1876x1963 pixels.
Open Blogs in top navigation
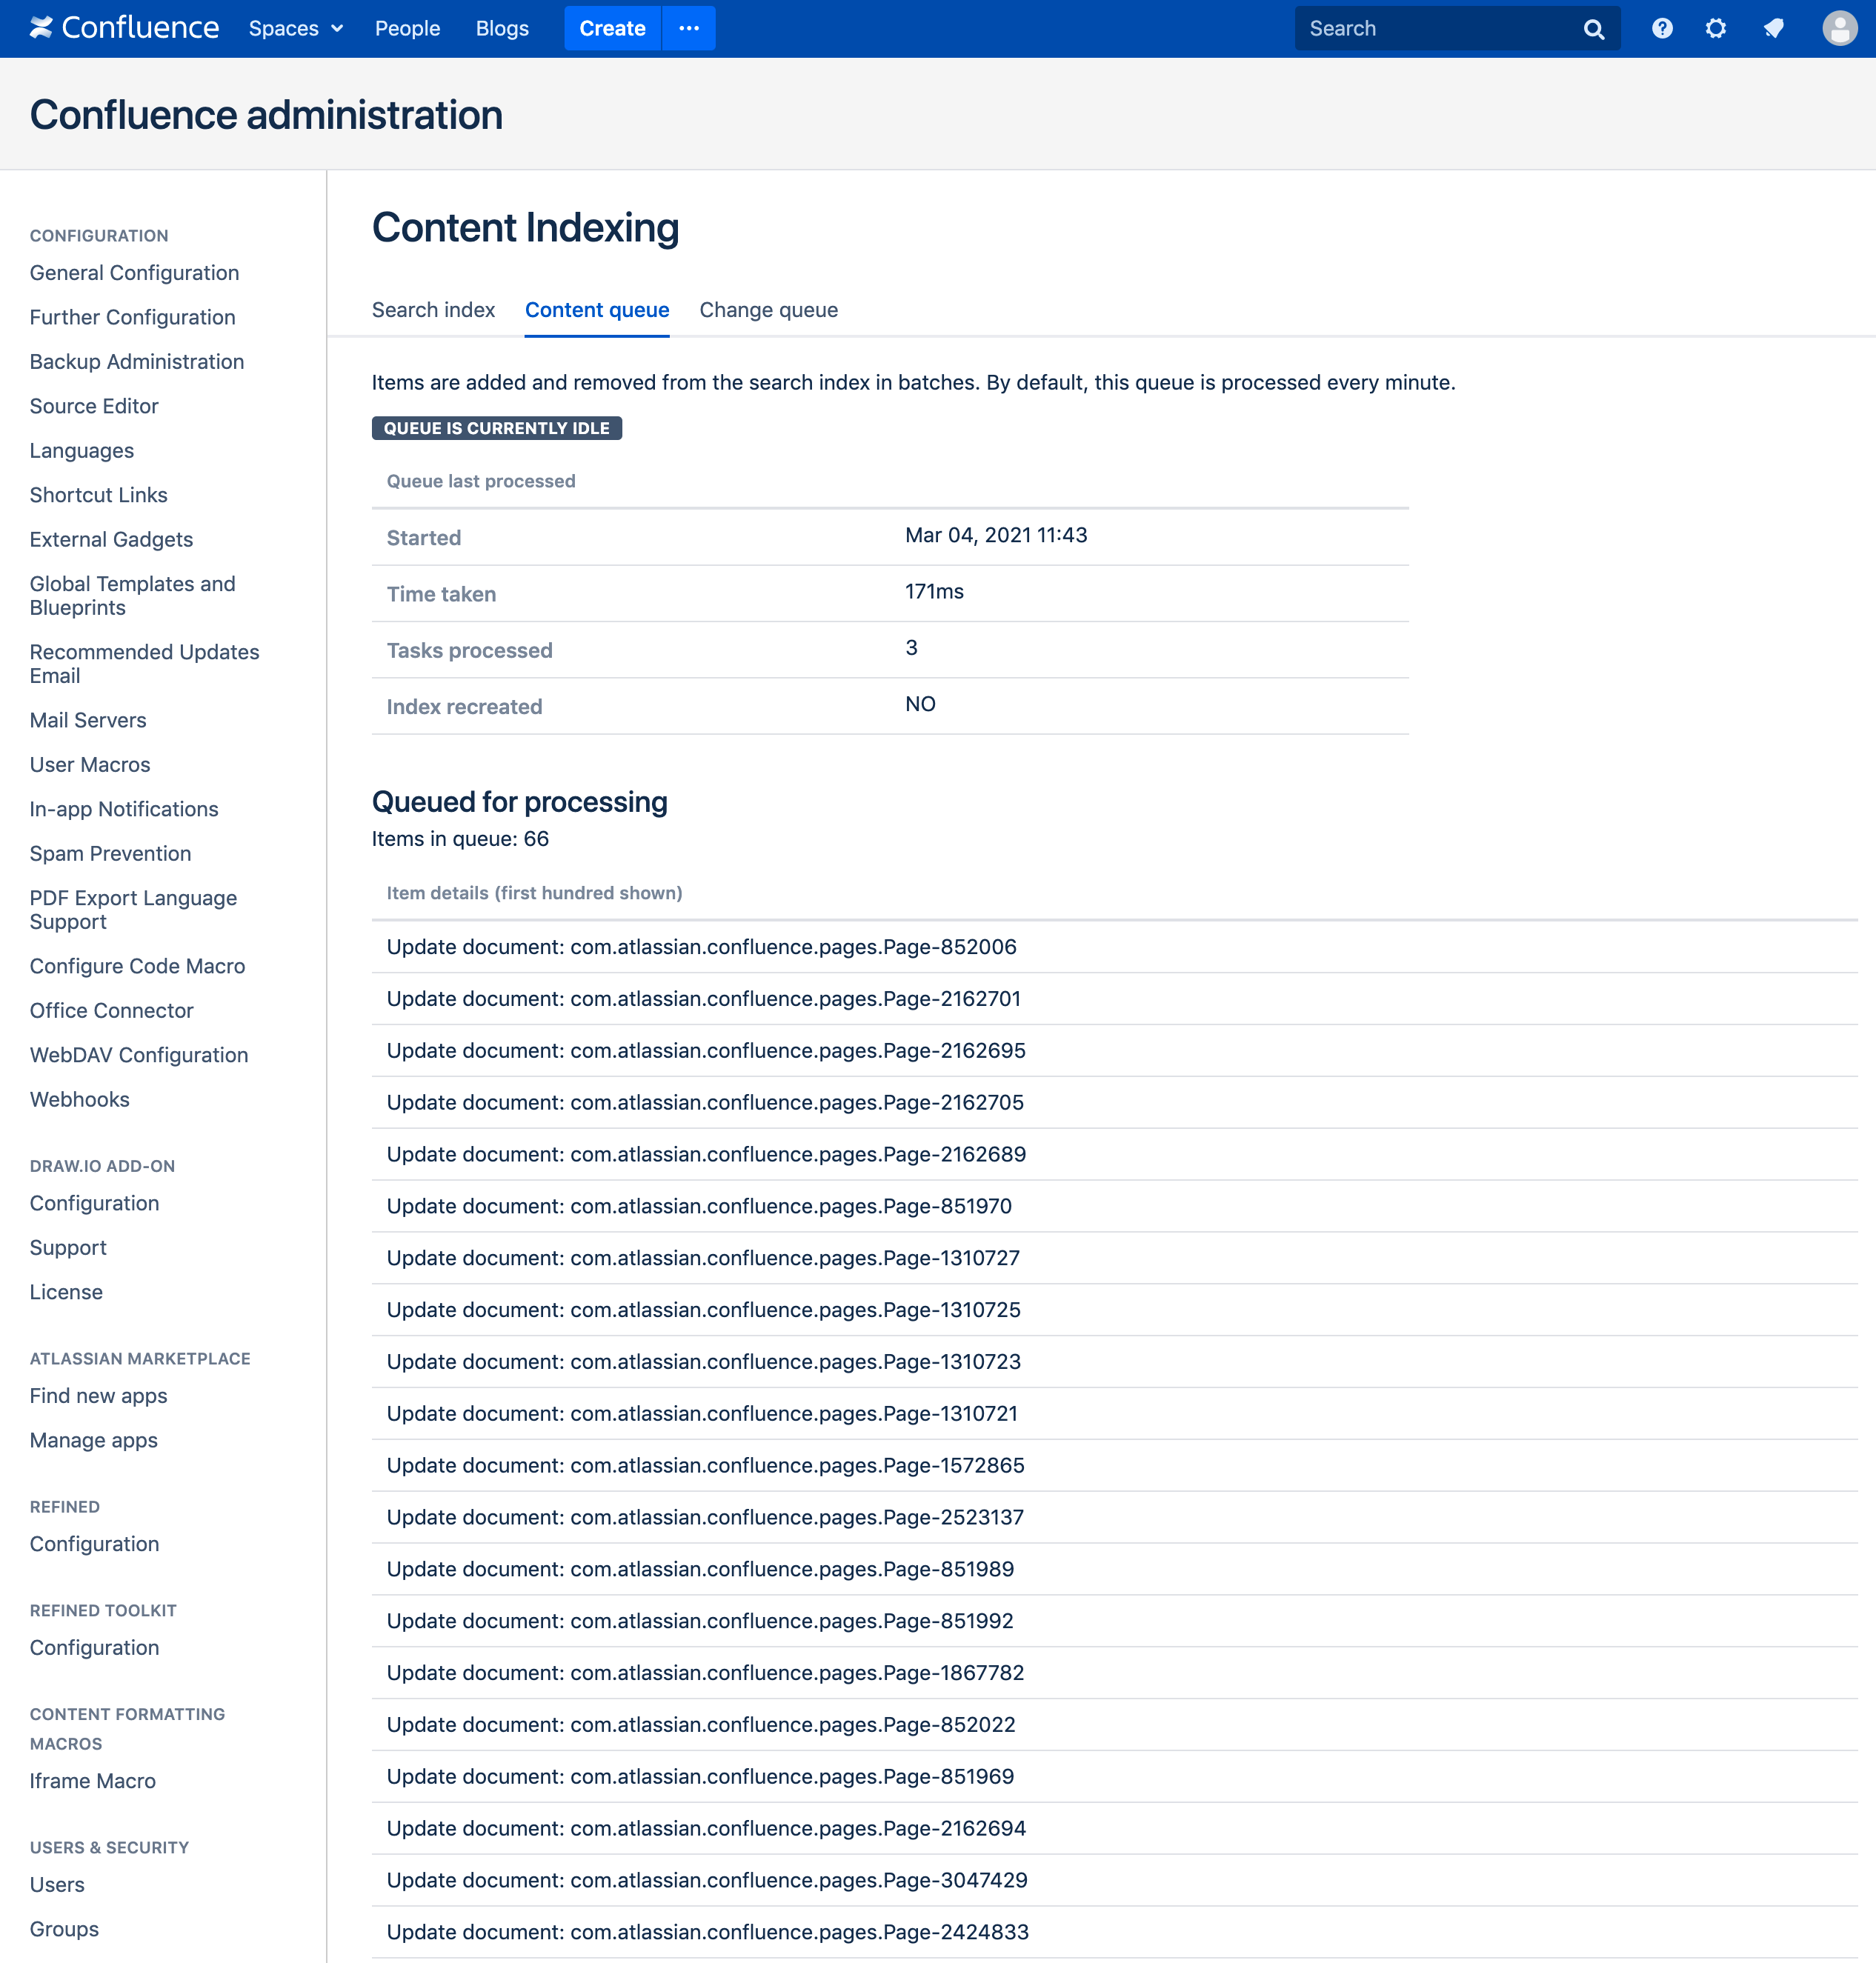pos(502,28)
